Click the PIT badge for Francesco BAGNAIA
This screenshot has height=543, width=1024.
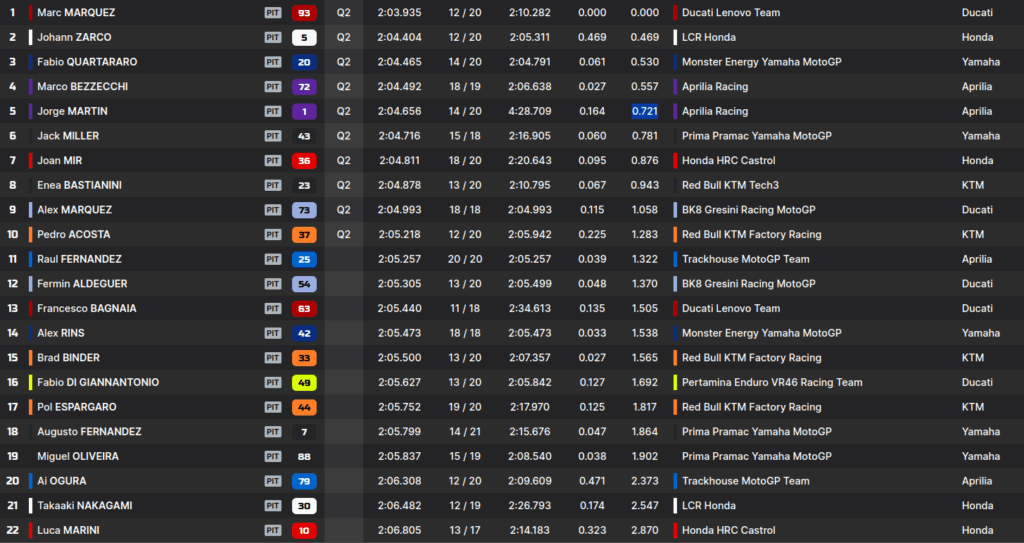(272, 308)
